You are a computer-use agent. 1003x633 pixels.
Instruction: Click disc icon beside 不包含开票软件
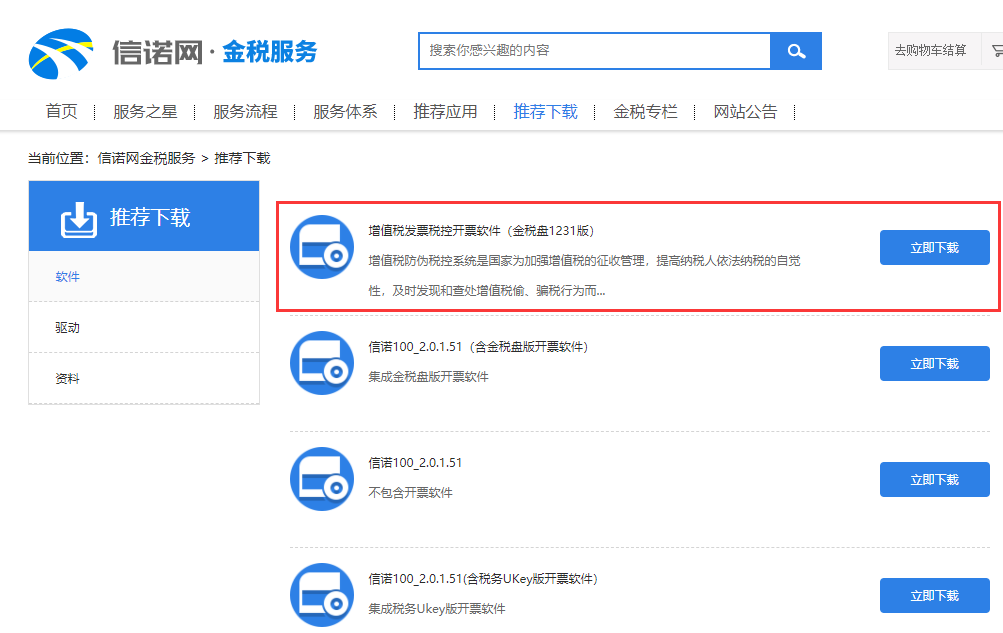click(x=322, y=479)
